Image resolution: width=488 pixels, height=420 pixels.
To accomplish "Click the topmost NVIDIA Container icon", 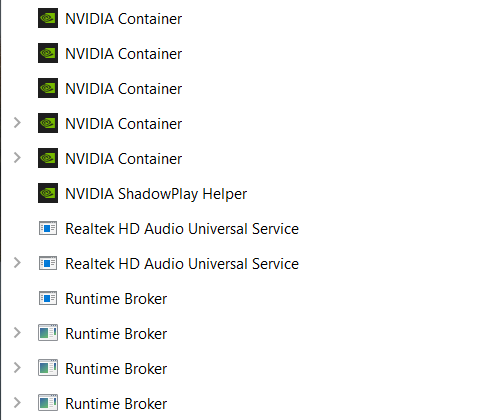I will coord(48,18).
